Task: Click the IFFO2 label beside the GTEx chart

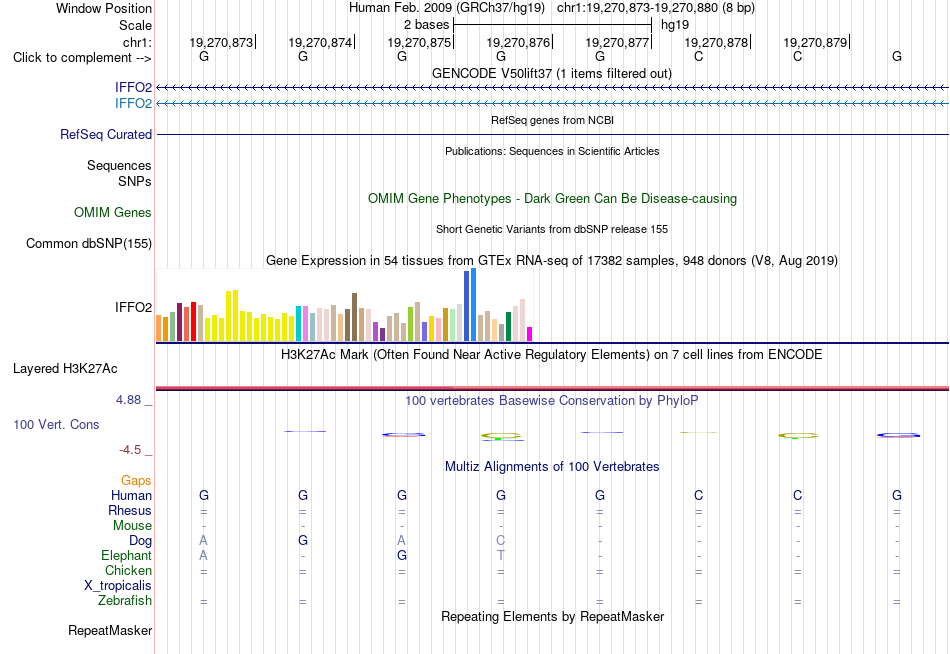Action: tap(133, 307)
